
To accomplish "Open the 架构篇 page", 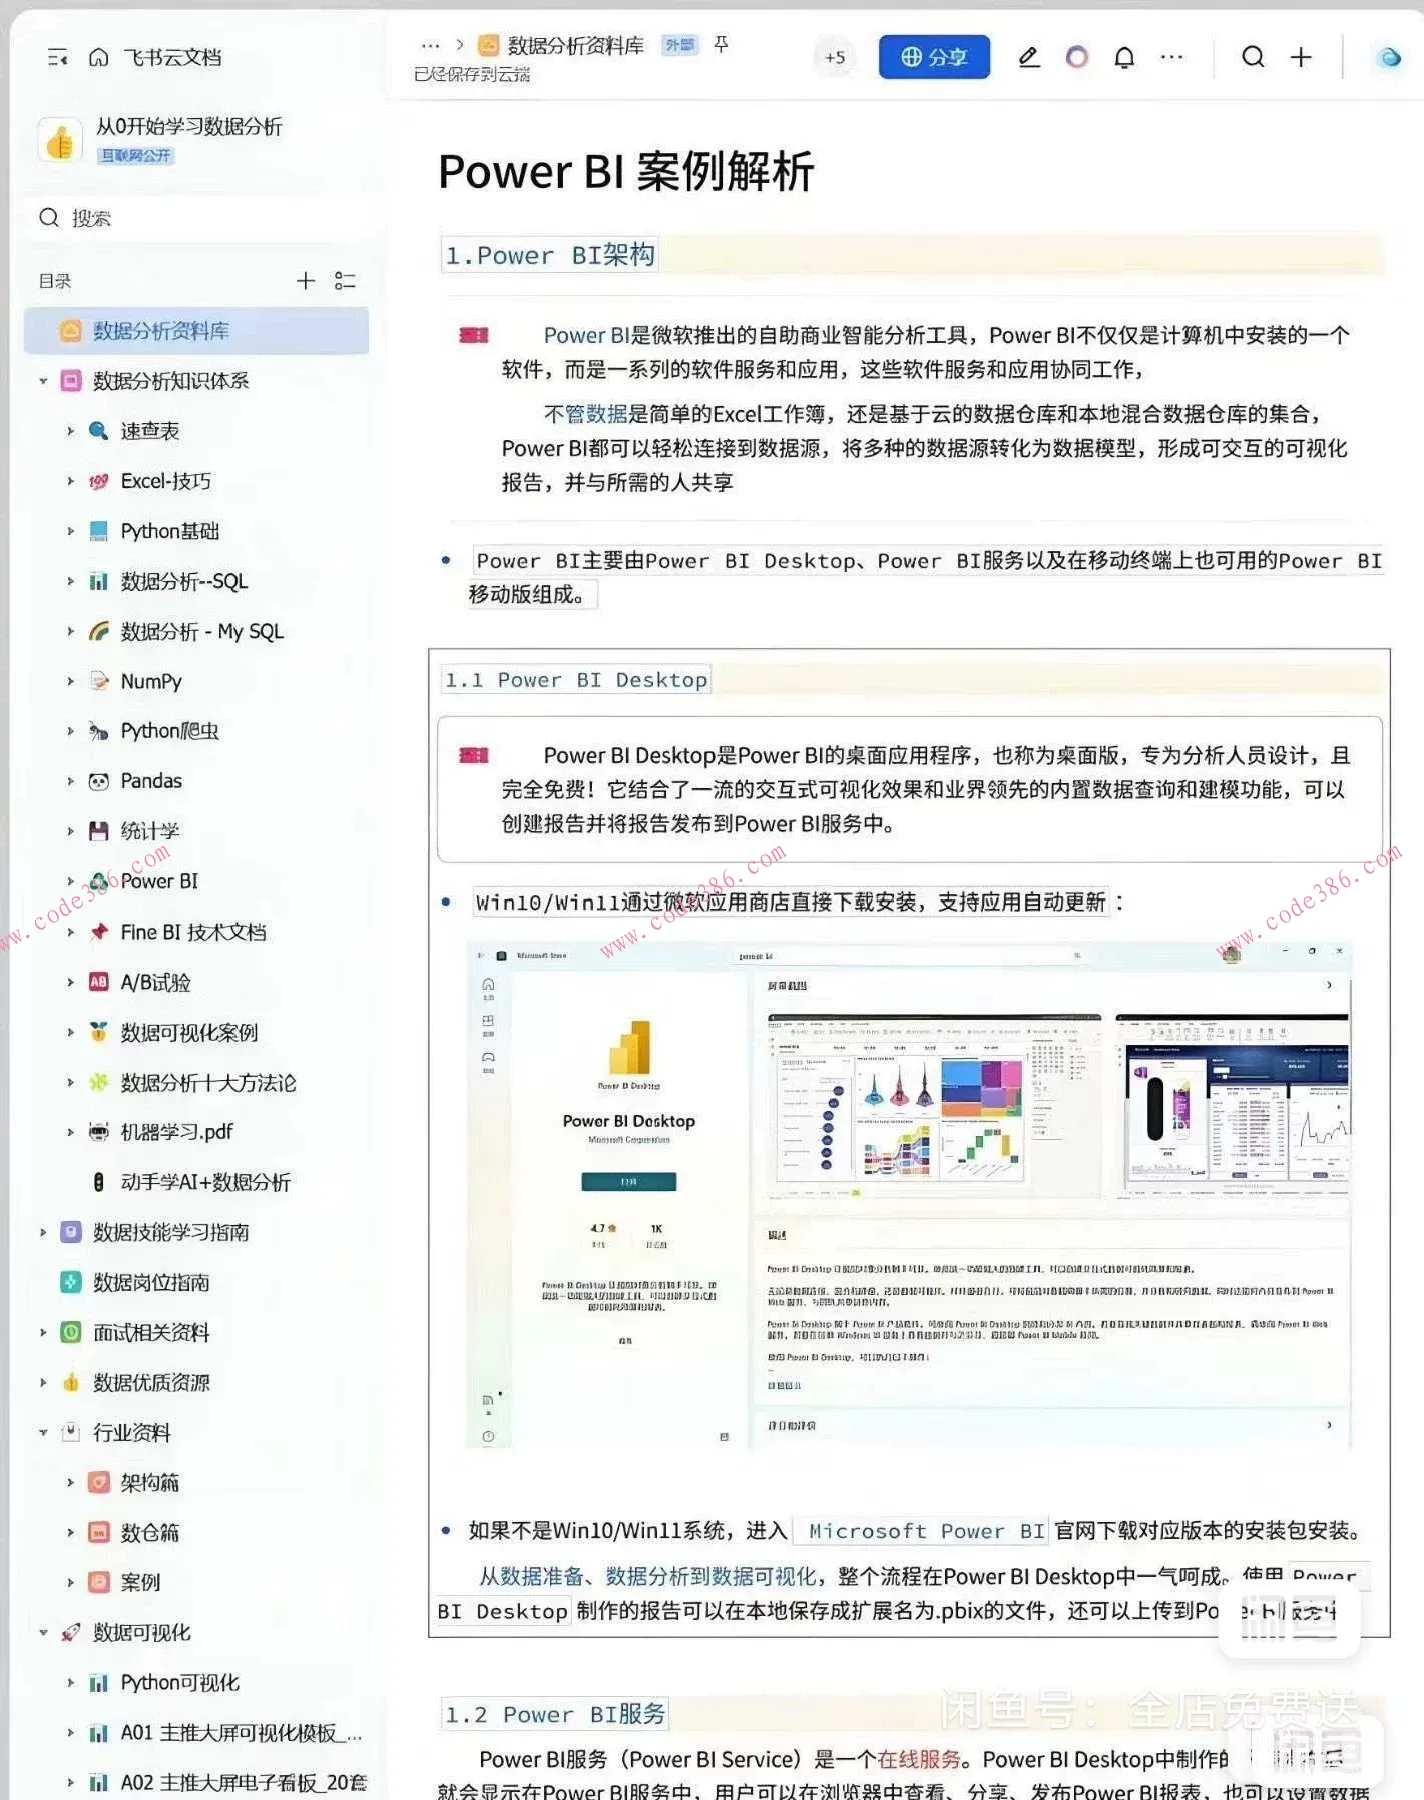I will (x=150, y=1482).
